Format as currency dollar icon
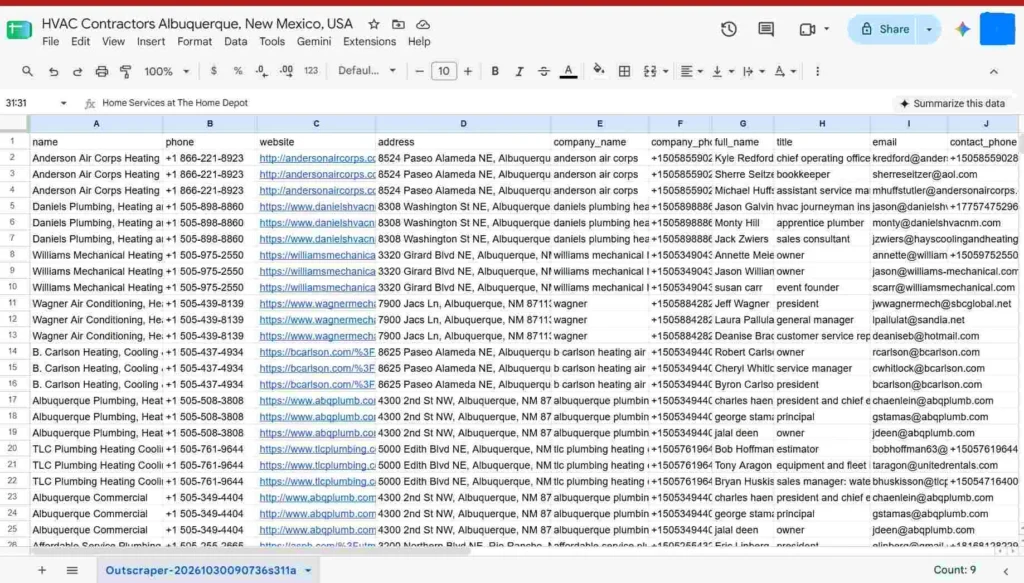 click(x=214, y=71)
